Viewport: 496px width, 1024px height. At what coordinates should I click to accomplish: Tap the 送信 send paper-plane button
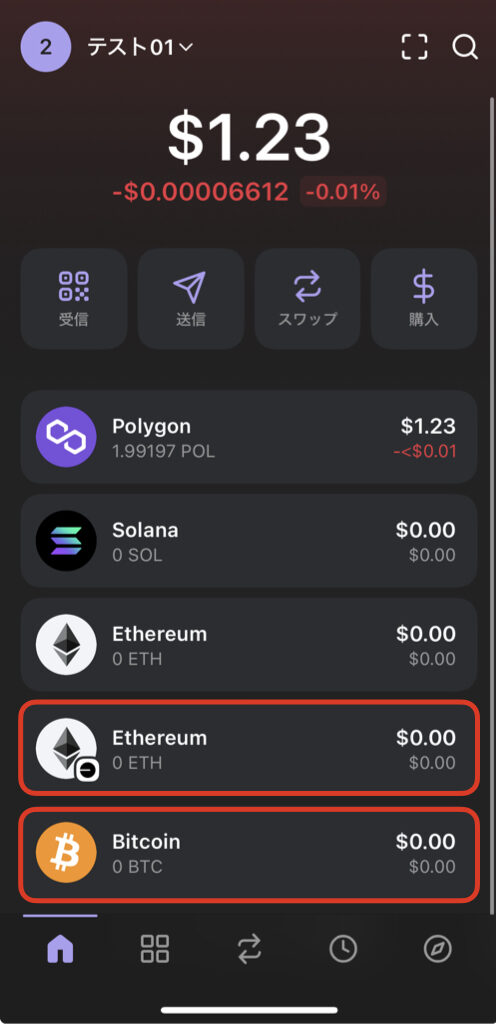point(191,298)
